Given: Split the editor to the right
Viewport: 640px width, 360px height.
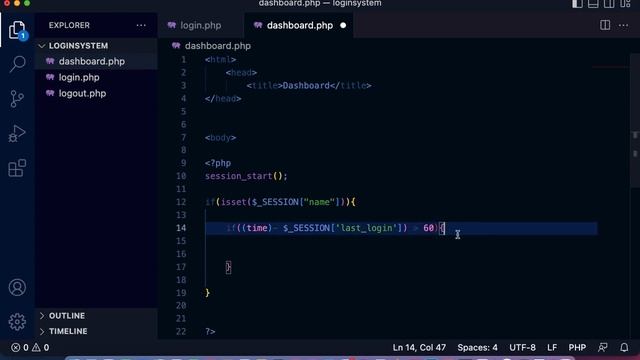Looking at the screenshot, I should [605, 25].
